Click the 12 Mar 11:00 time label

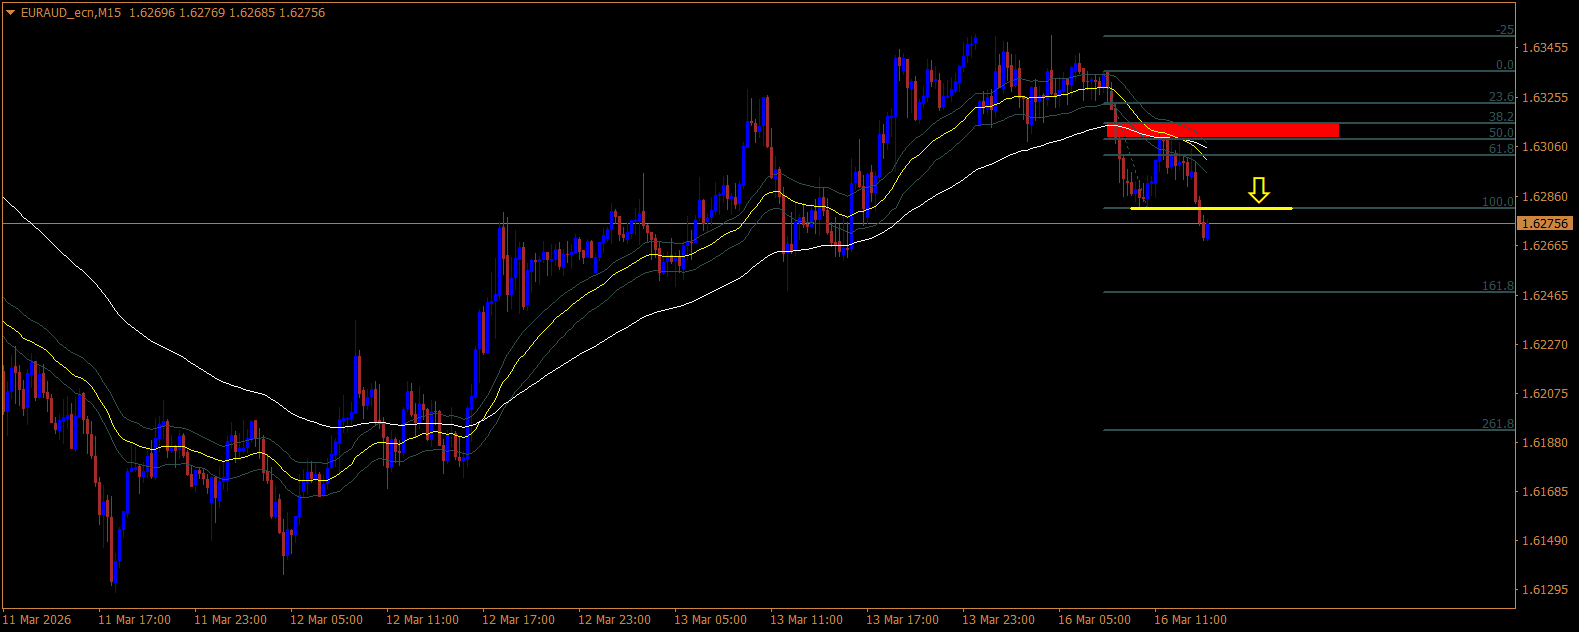422,620
